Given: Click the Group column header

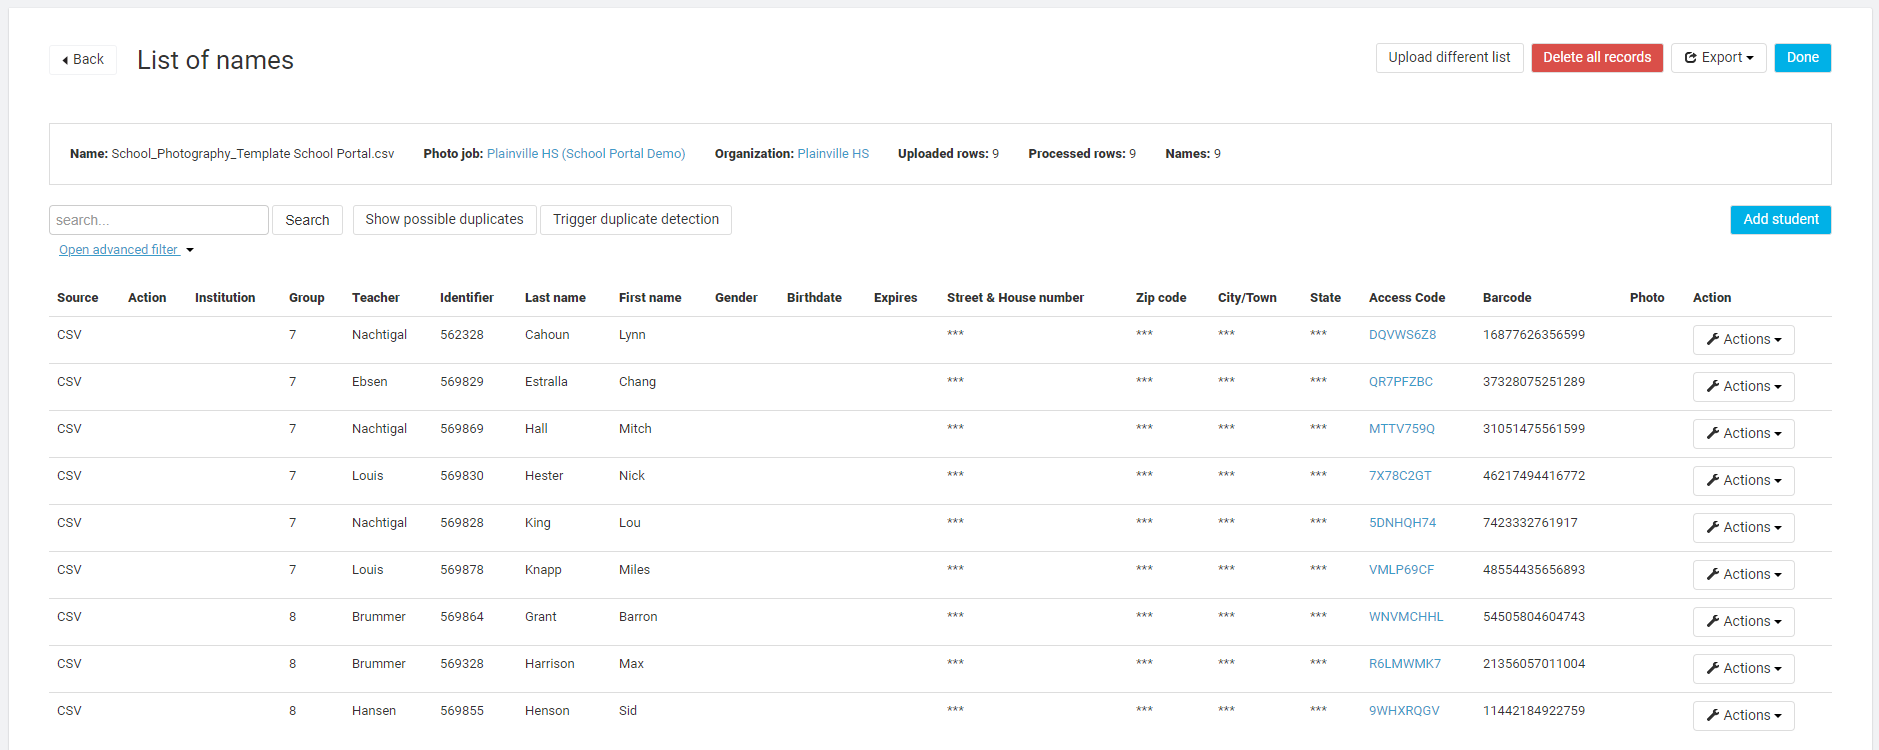Looking at the screenshot, I should coord(306,298).
